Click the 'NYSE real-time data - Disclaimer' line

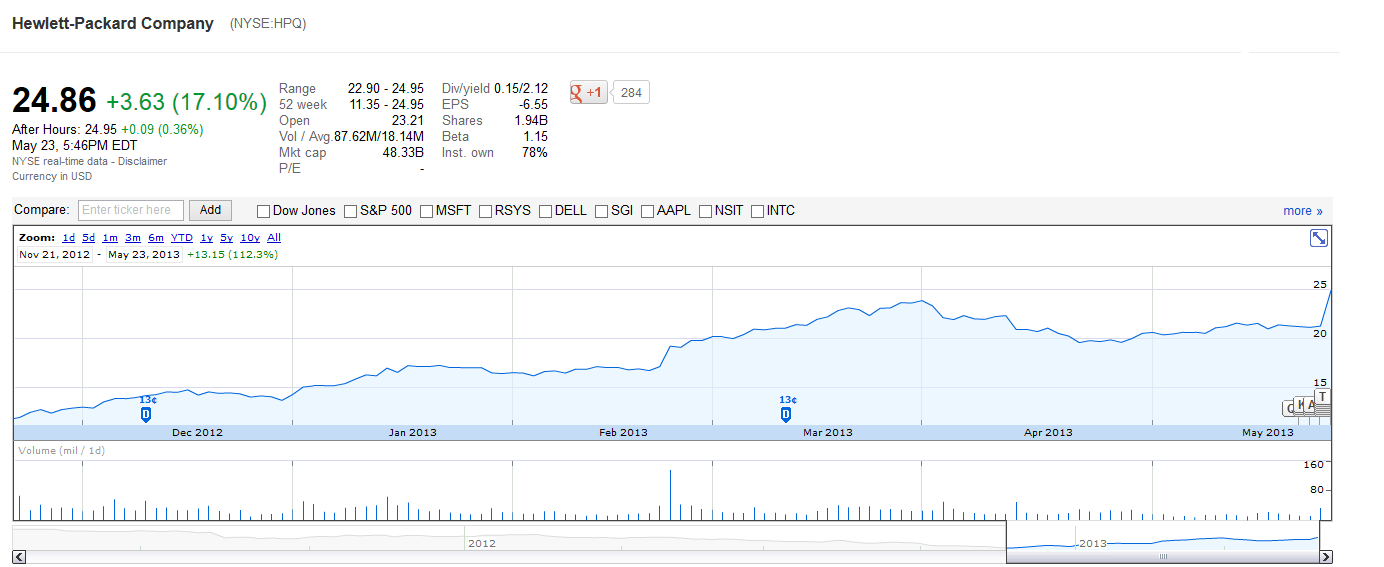click(90, 161)
